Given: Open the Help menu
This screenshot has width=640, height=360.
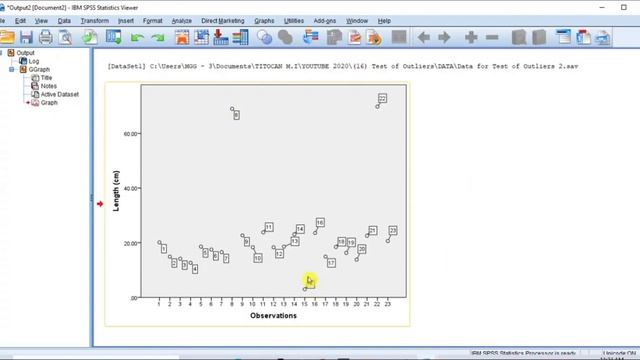Looking at the screenshot, I should click(384, 21).
